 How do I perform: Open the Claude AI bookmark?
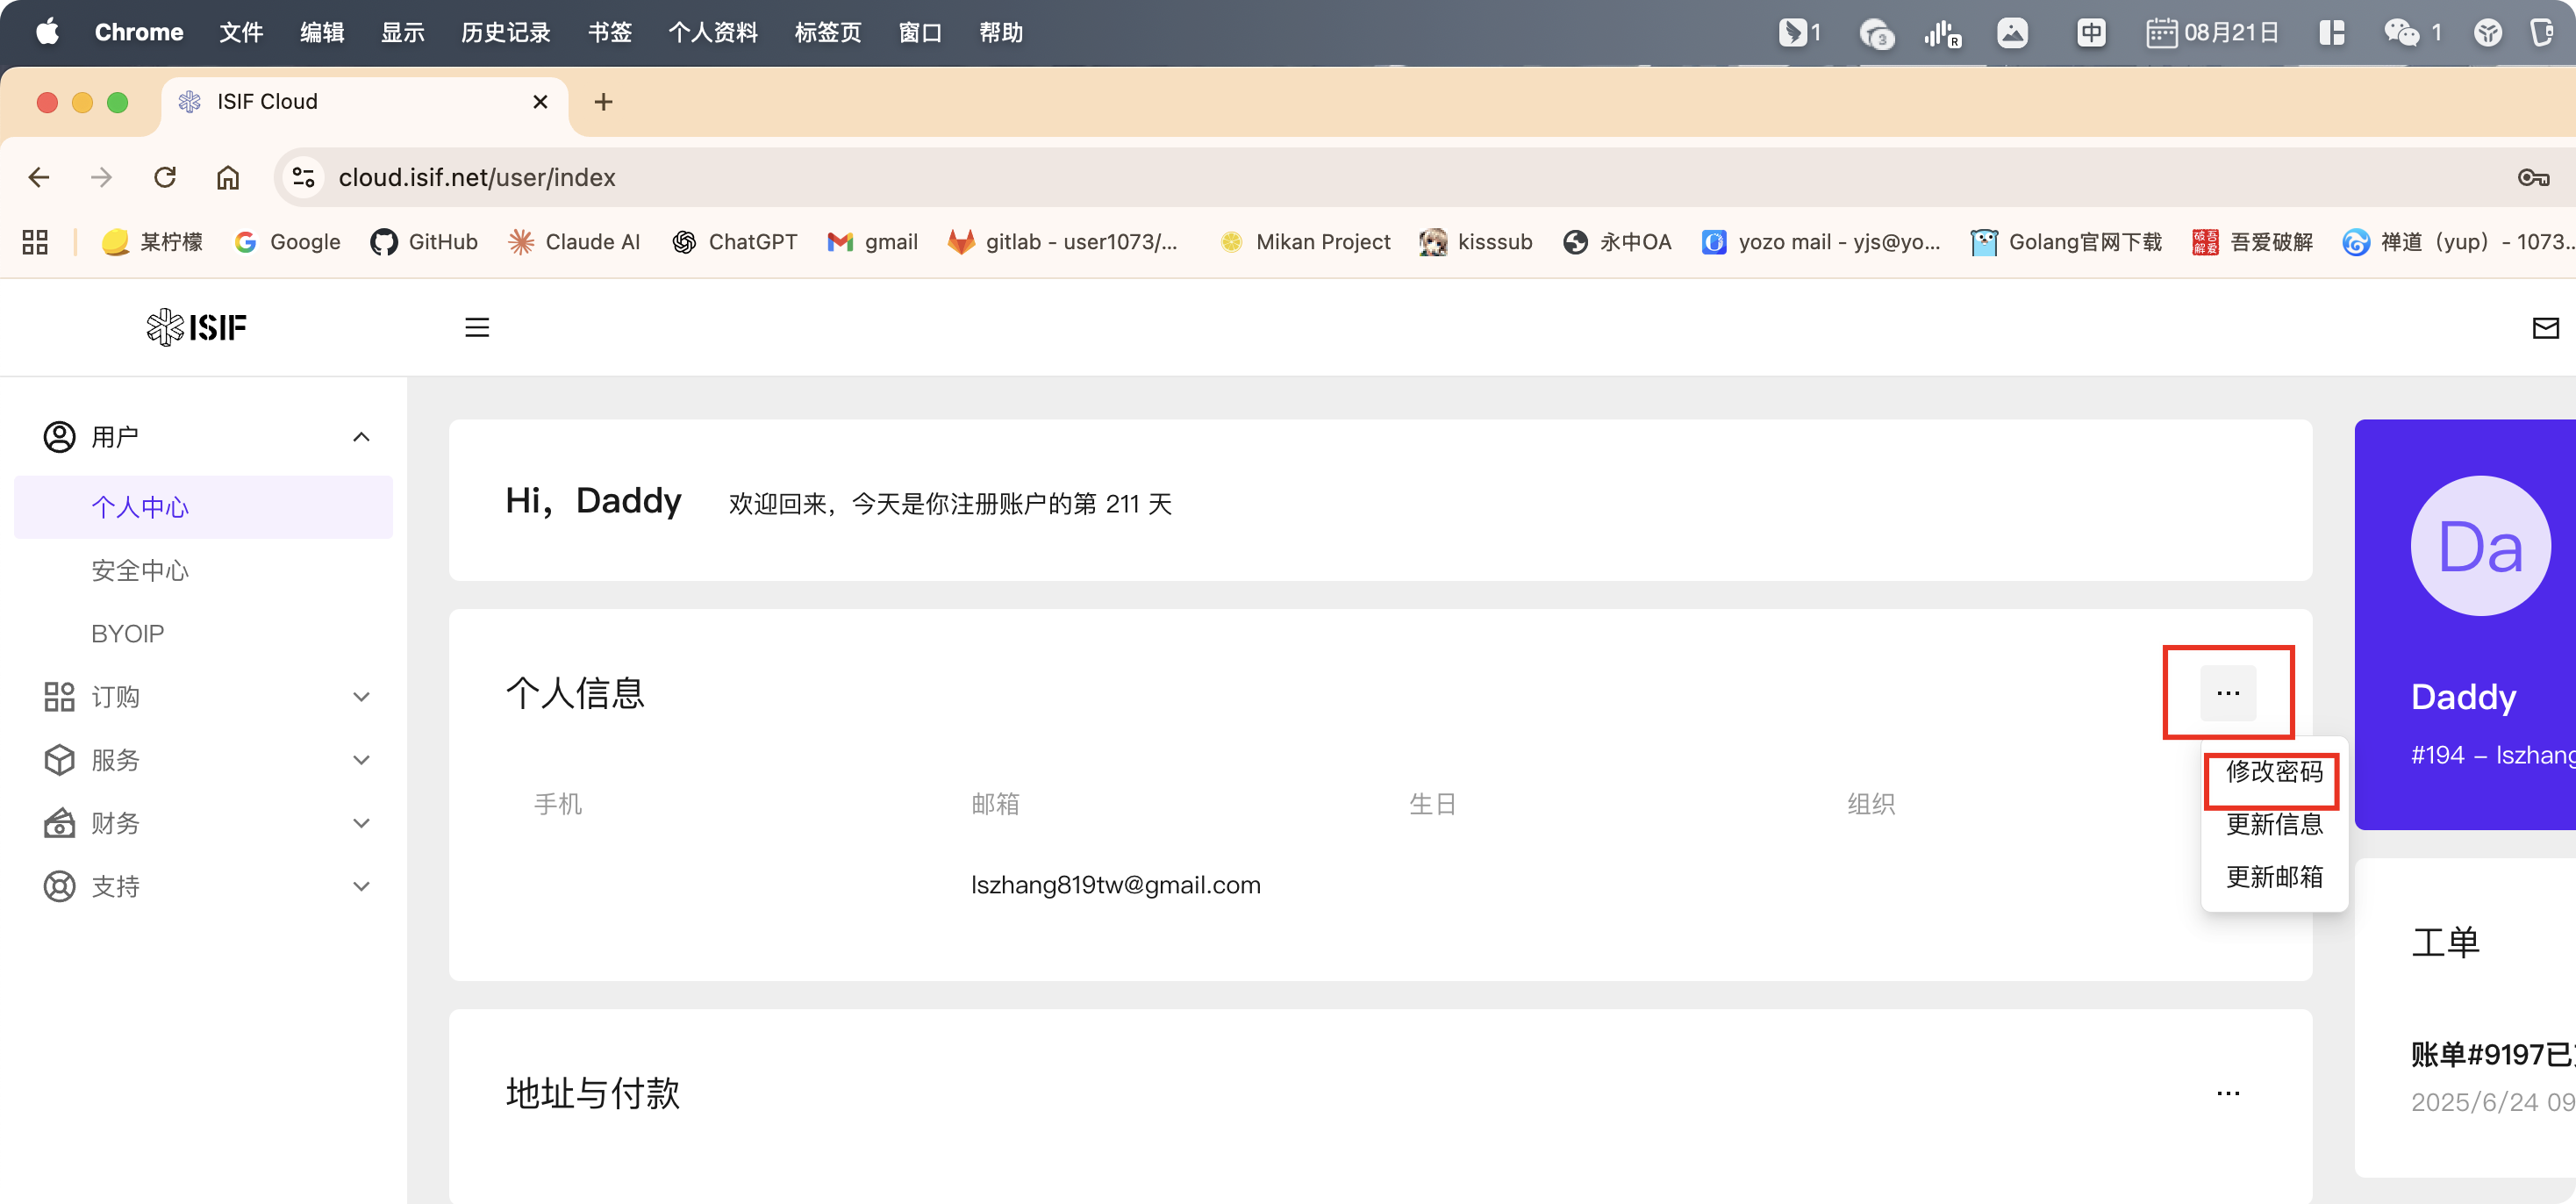(x=573, y=242)
